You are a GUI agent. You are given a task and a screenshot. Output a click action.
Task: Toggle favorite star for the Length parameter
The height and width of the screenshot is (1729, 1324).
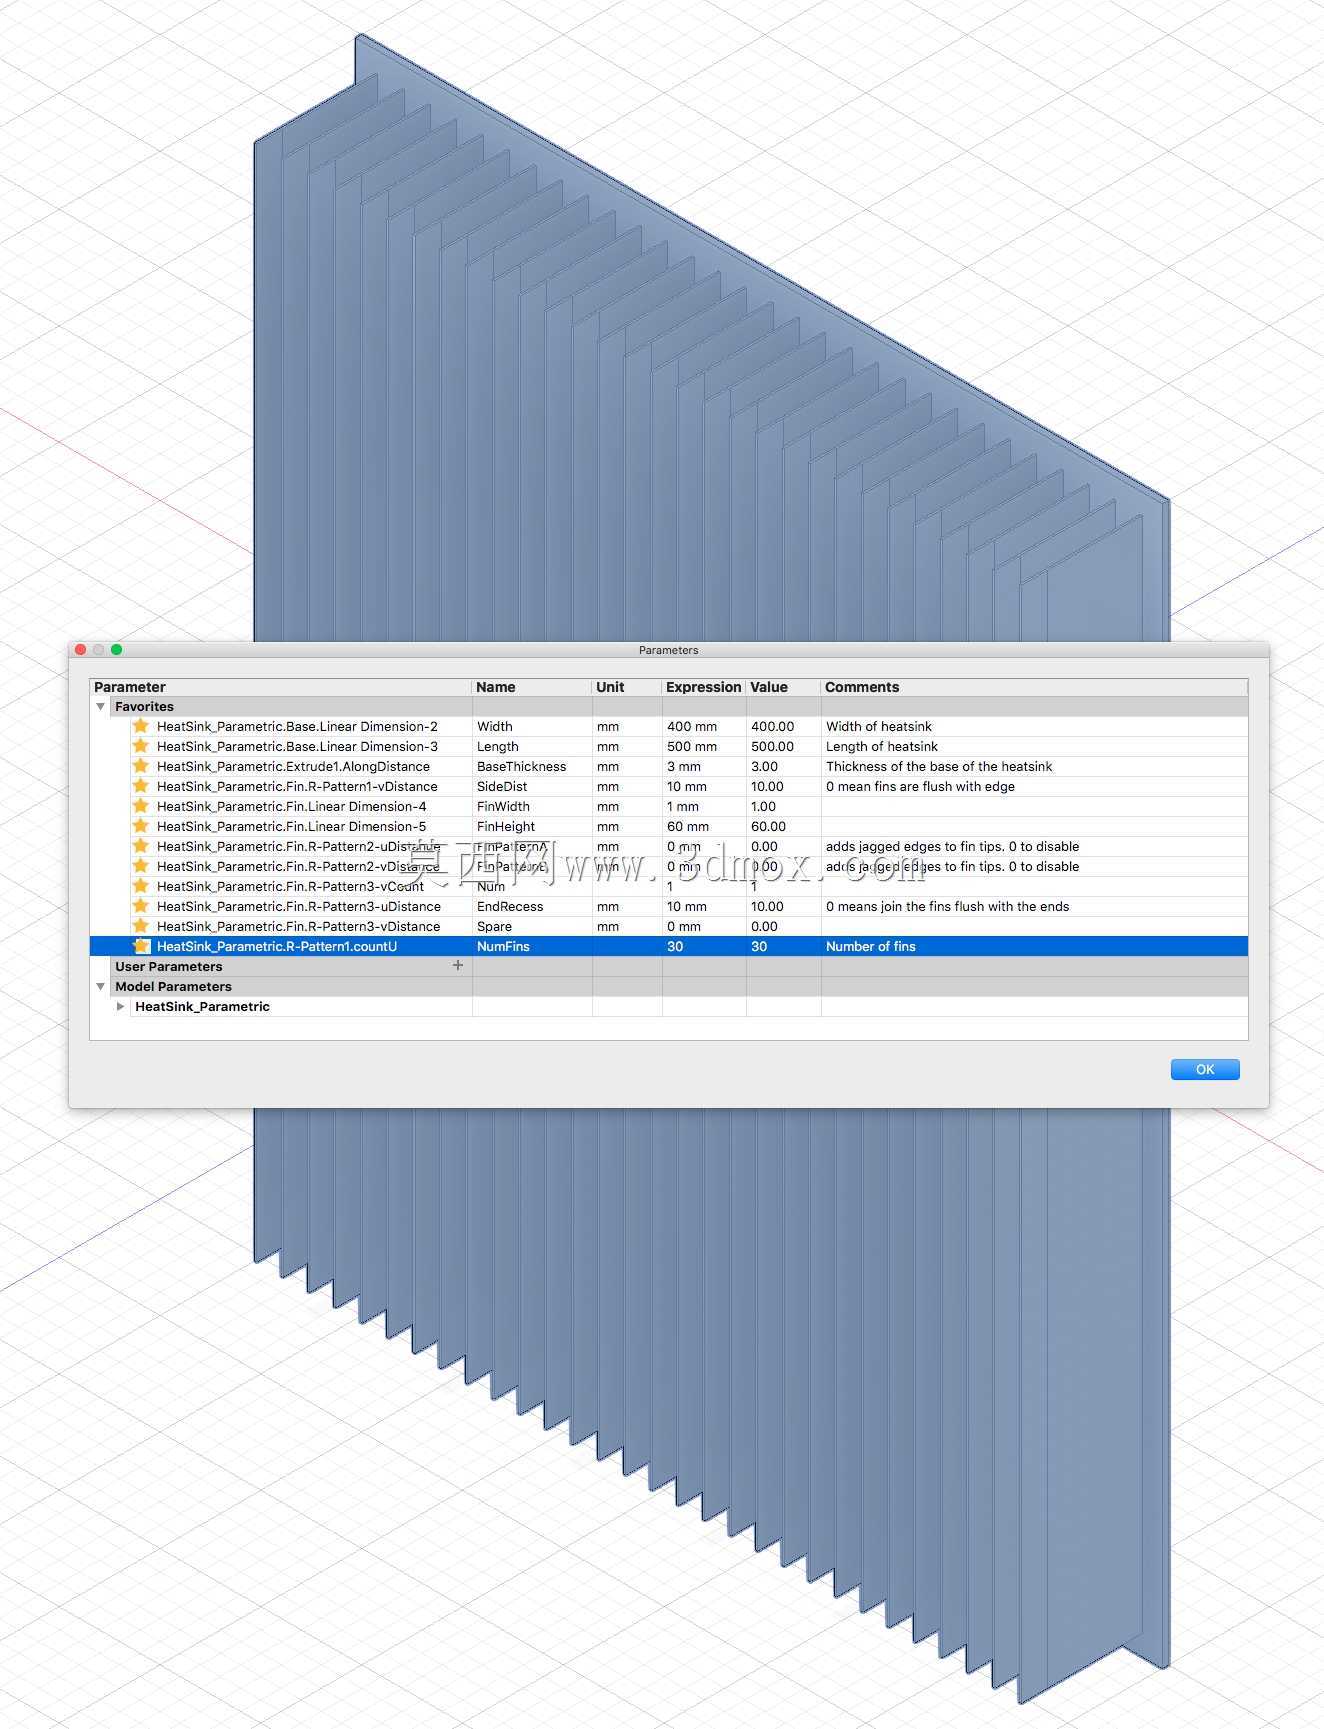point(141,746)
